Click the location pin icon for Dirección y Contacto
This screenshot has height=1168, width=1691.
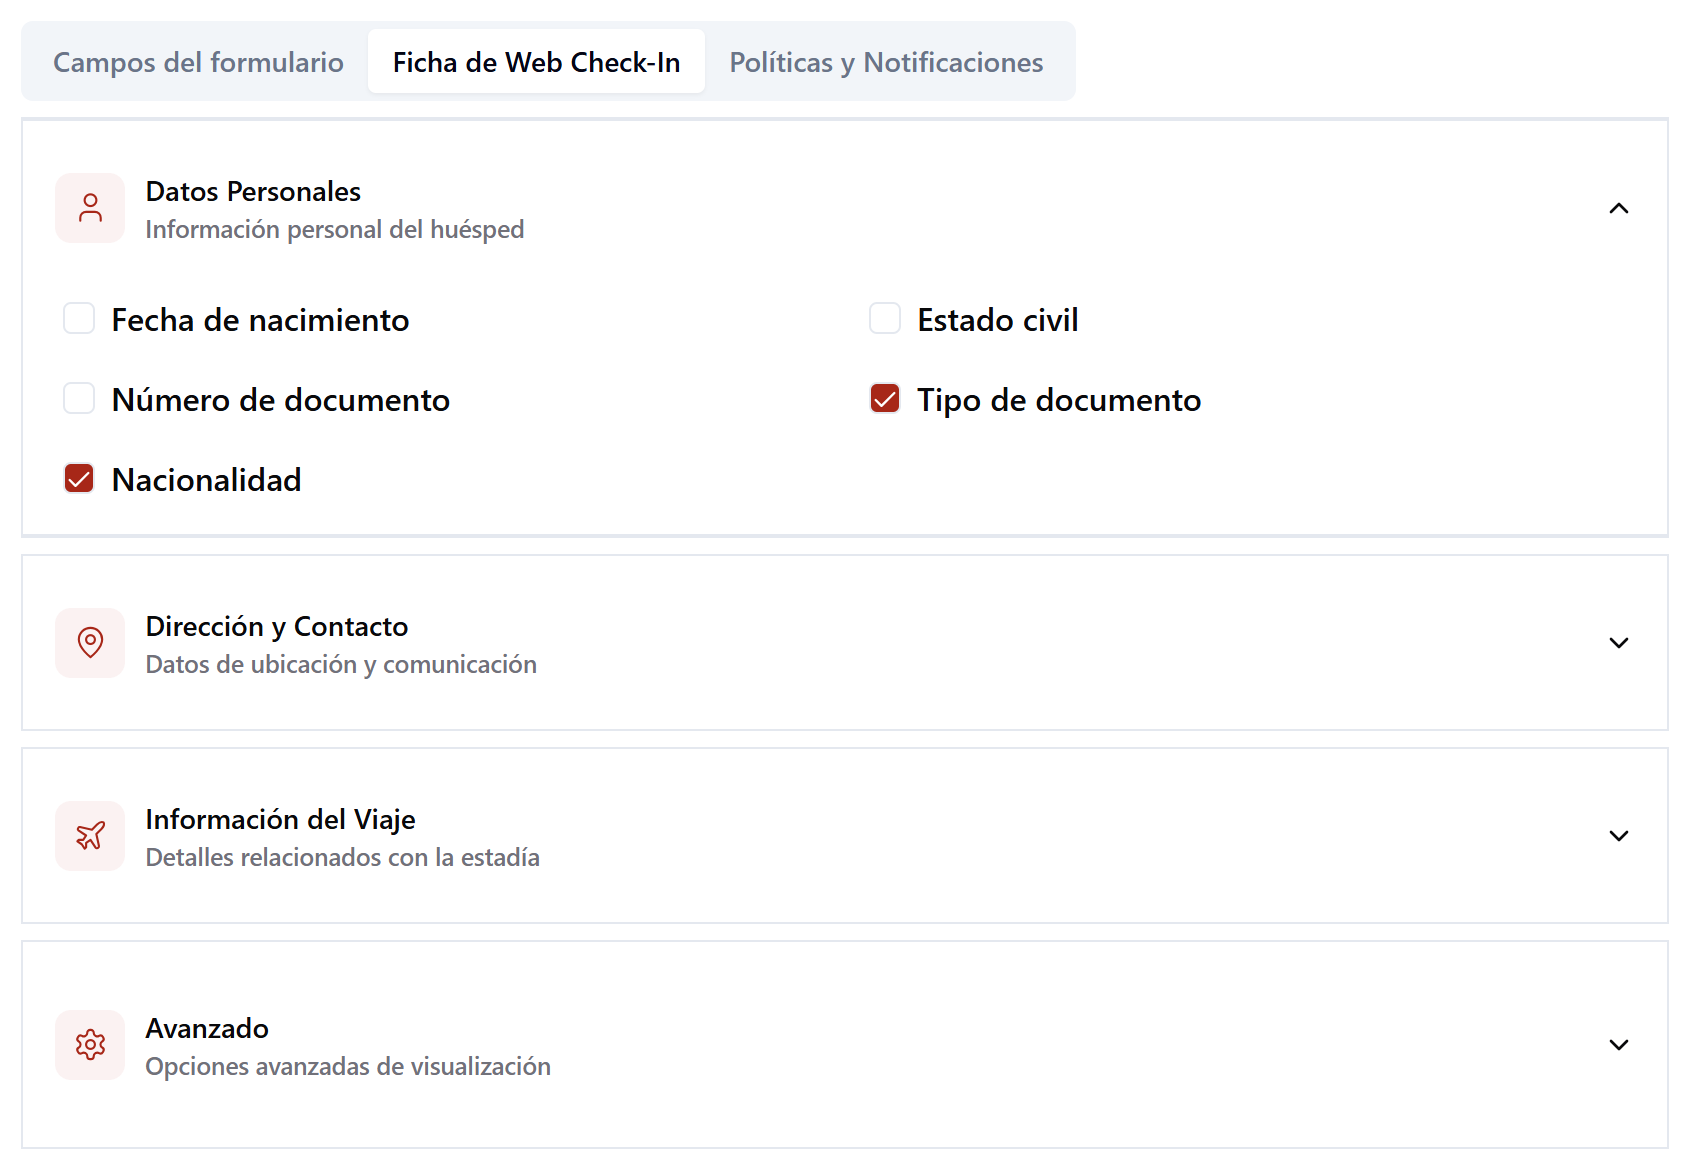(90, 643)
